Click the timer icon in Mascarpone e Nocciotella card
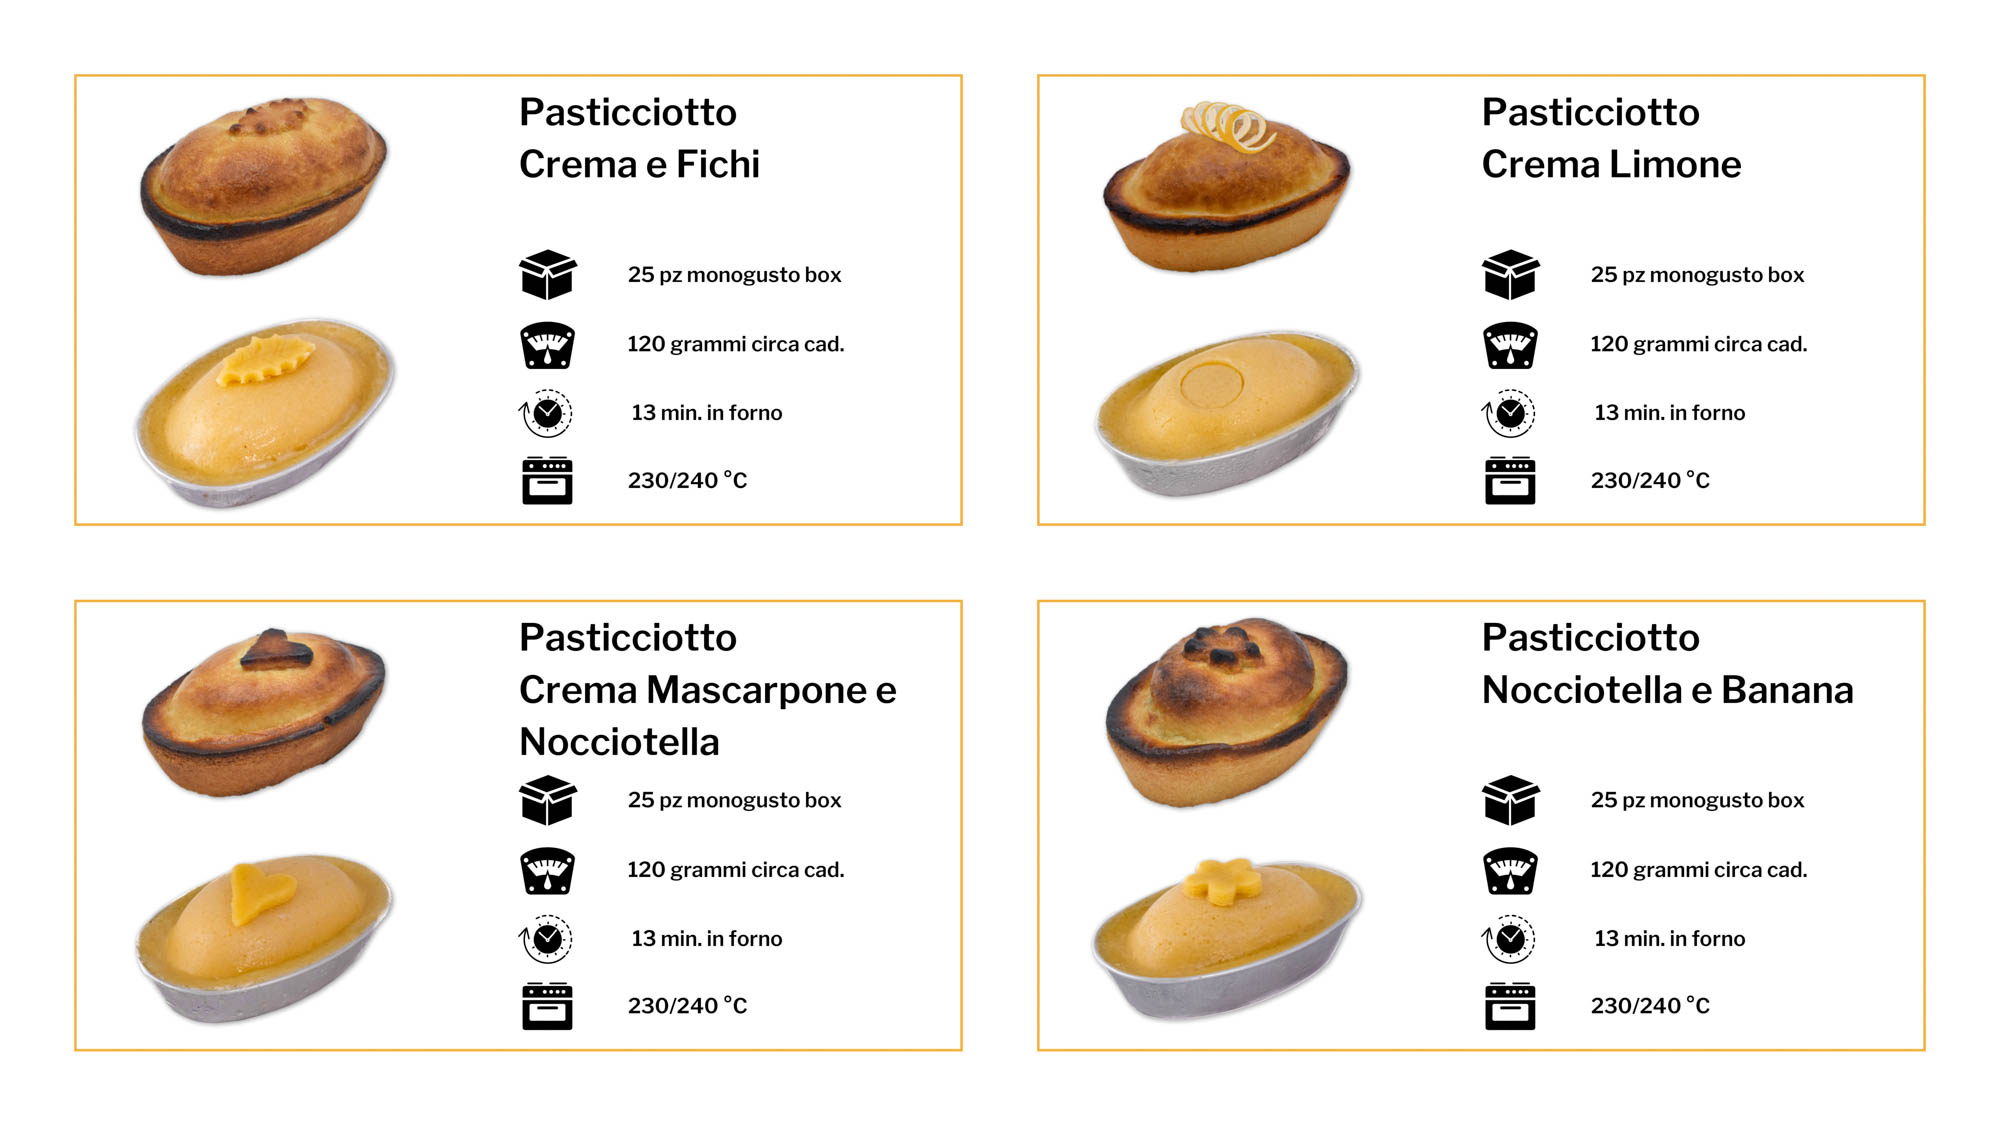 (546, 939)
